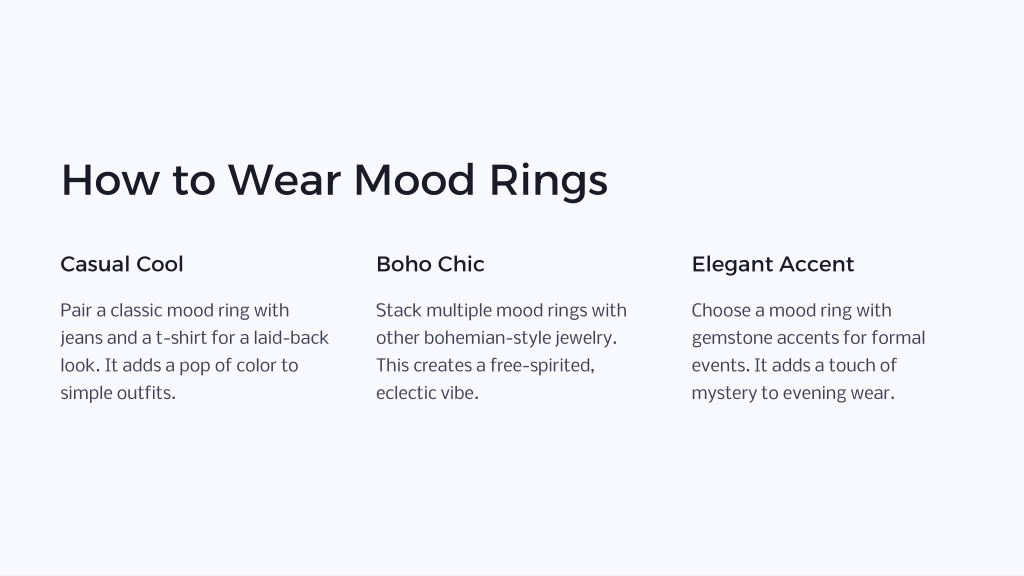Click the "eclectic vibe." text line
The image size is (1024, 576).
(427, 392)
